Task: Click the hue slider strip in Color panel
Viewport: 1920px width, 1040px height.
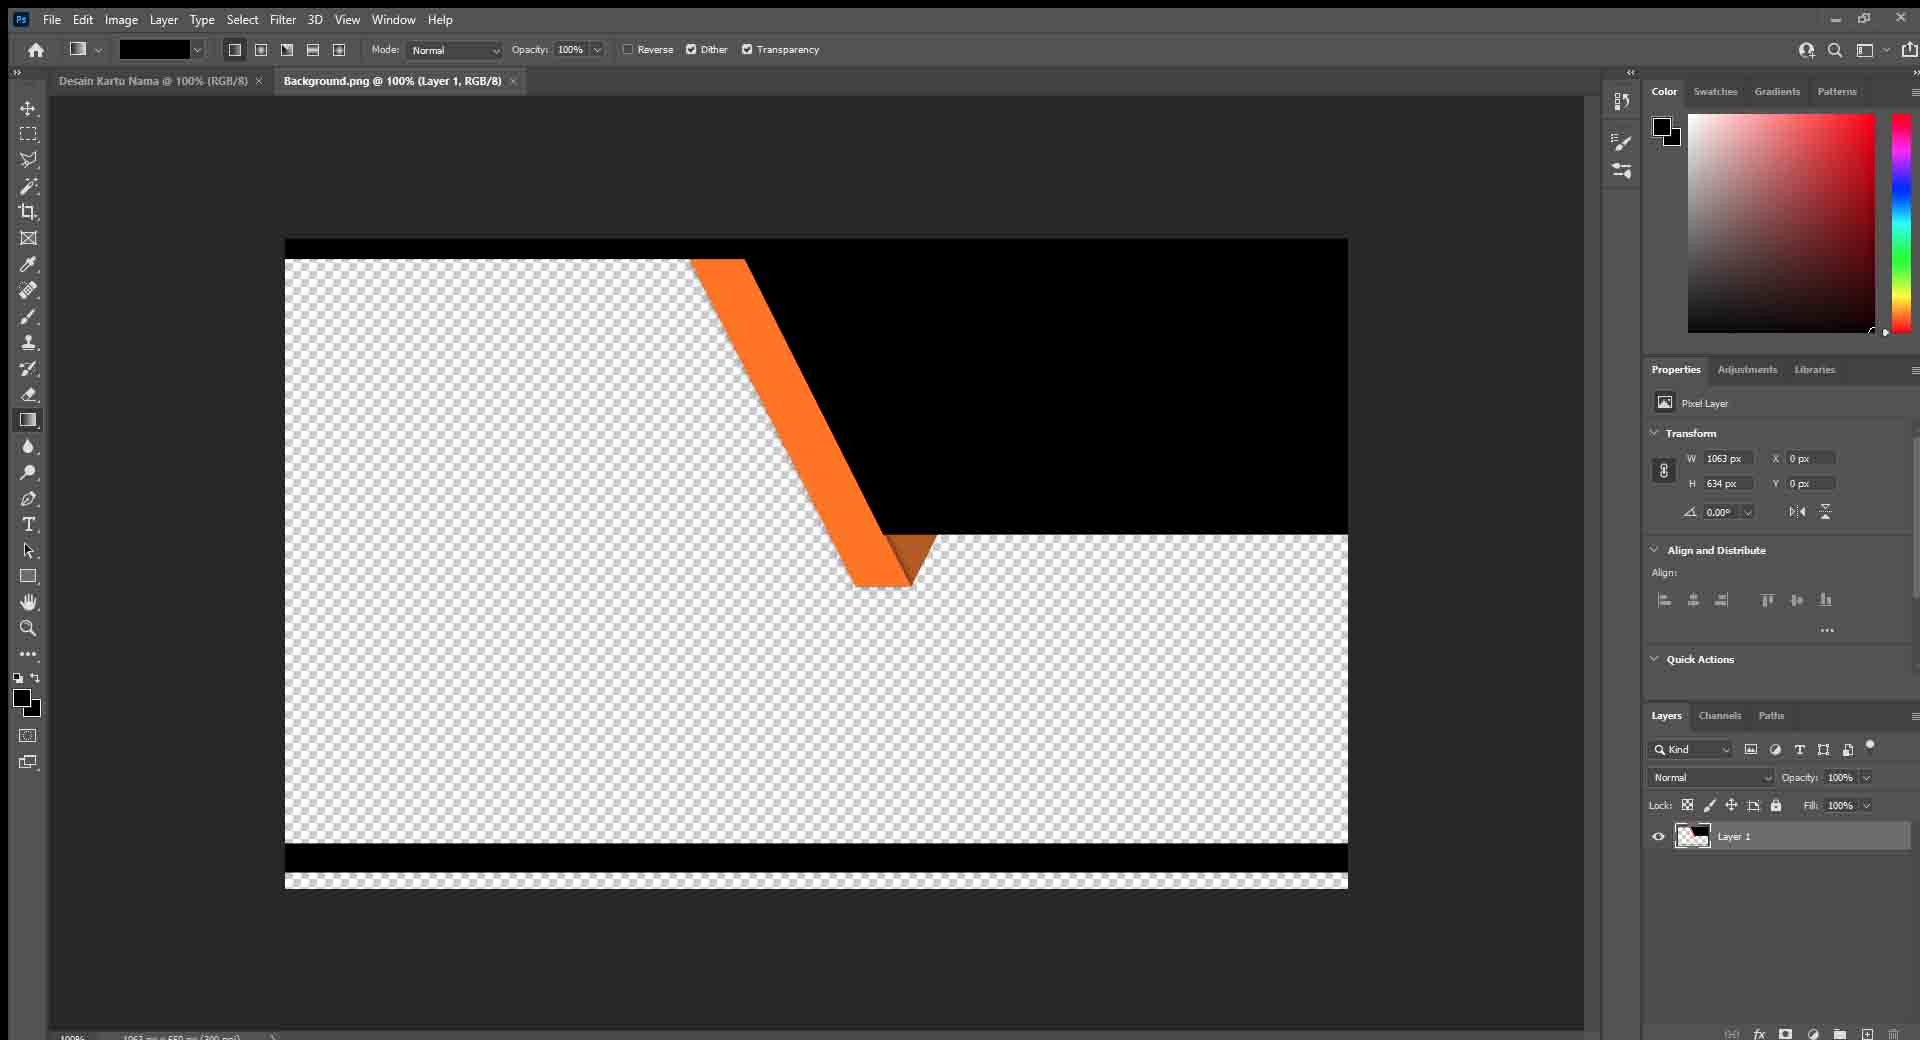Action: coord(1901,223)
